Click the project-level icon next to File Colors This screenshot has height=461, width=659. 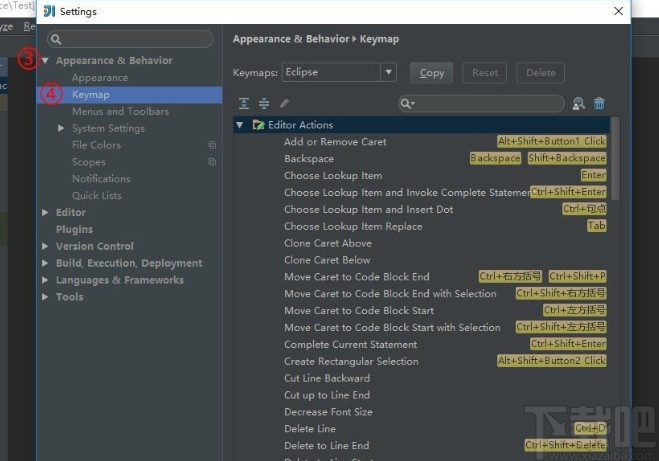211,145
